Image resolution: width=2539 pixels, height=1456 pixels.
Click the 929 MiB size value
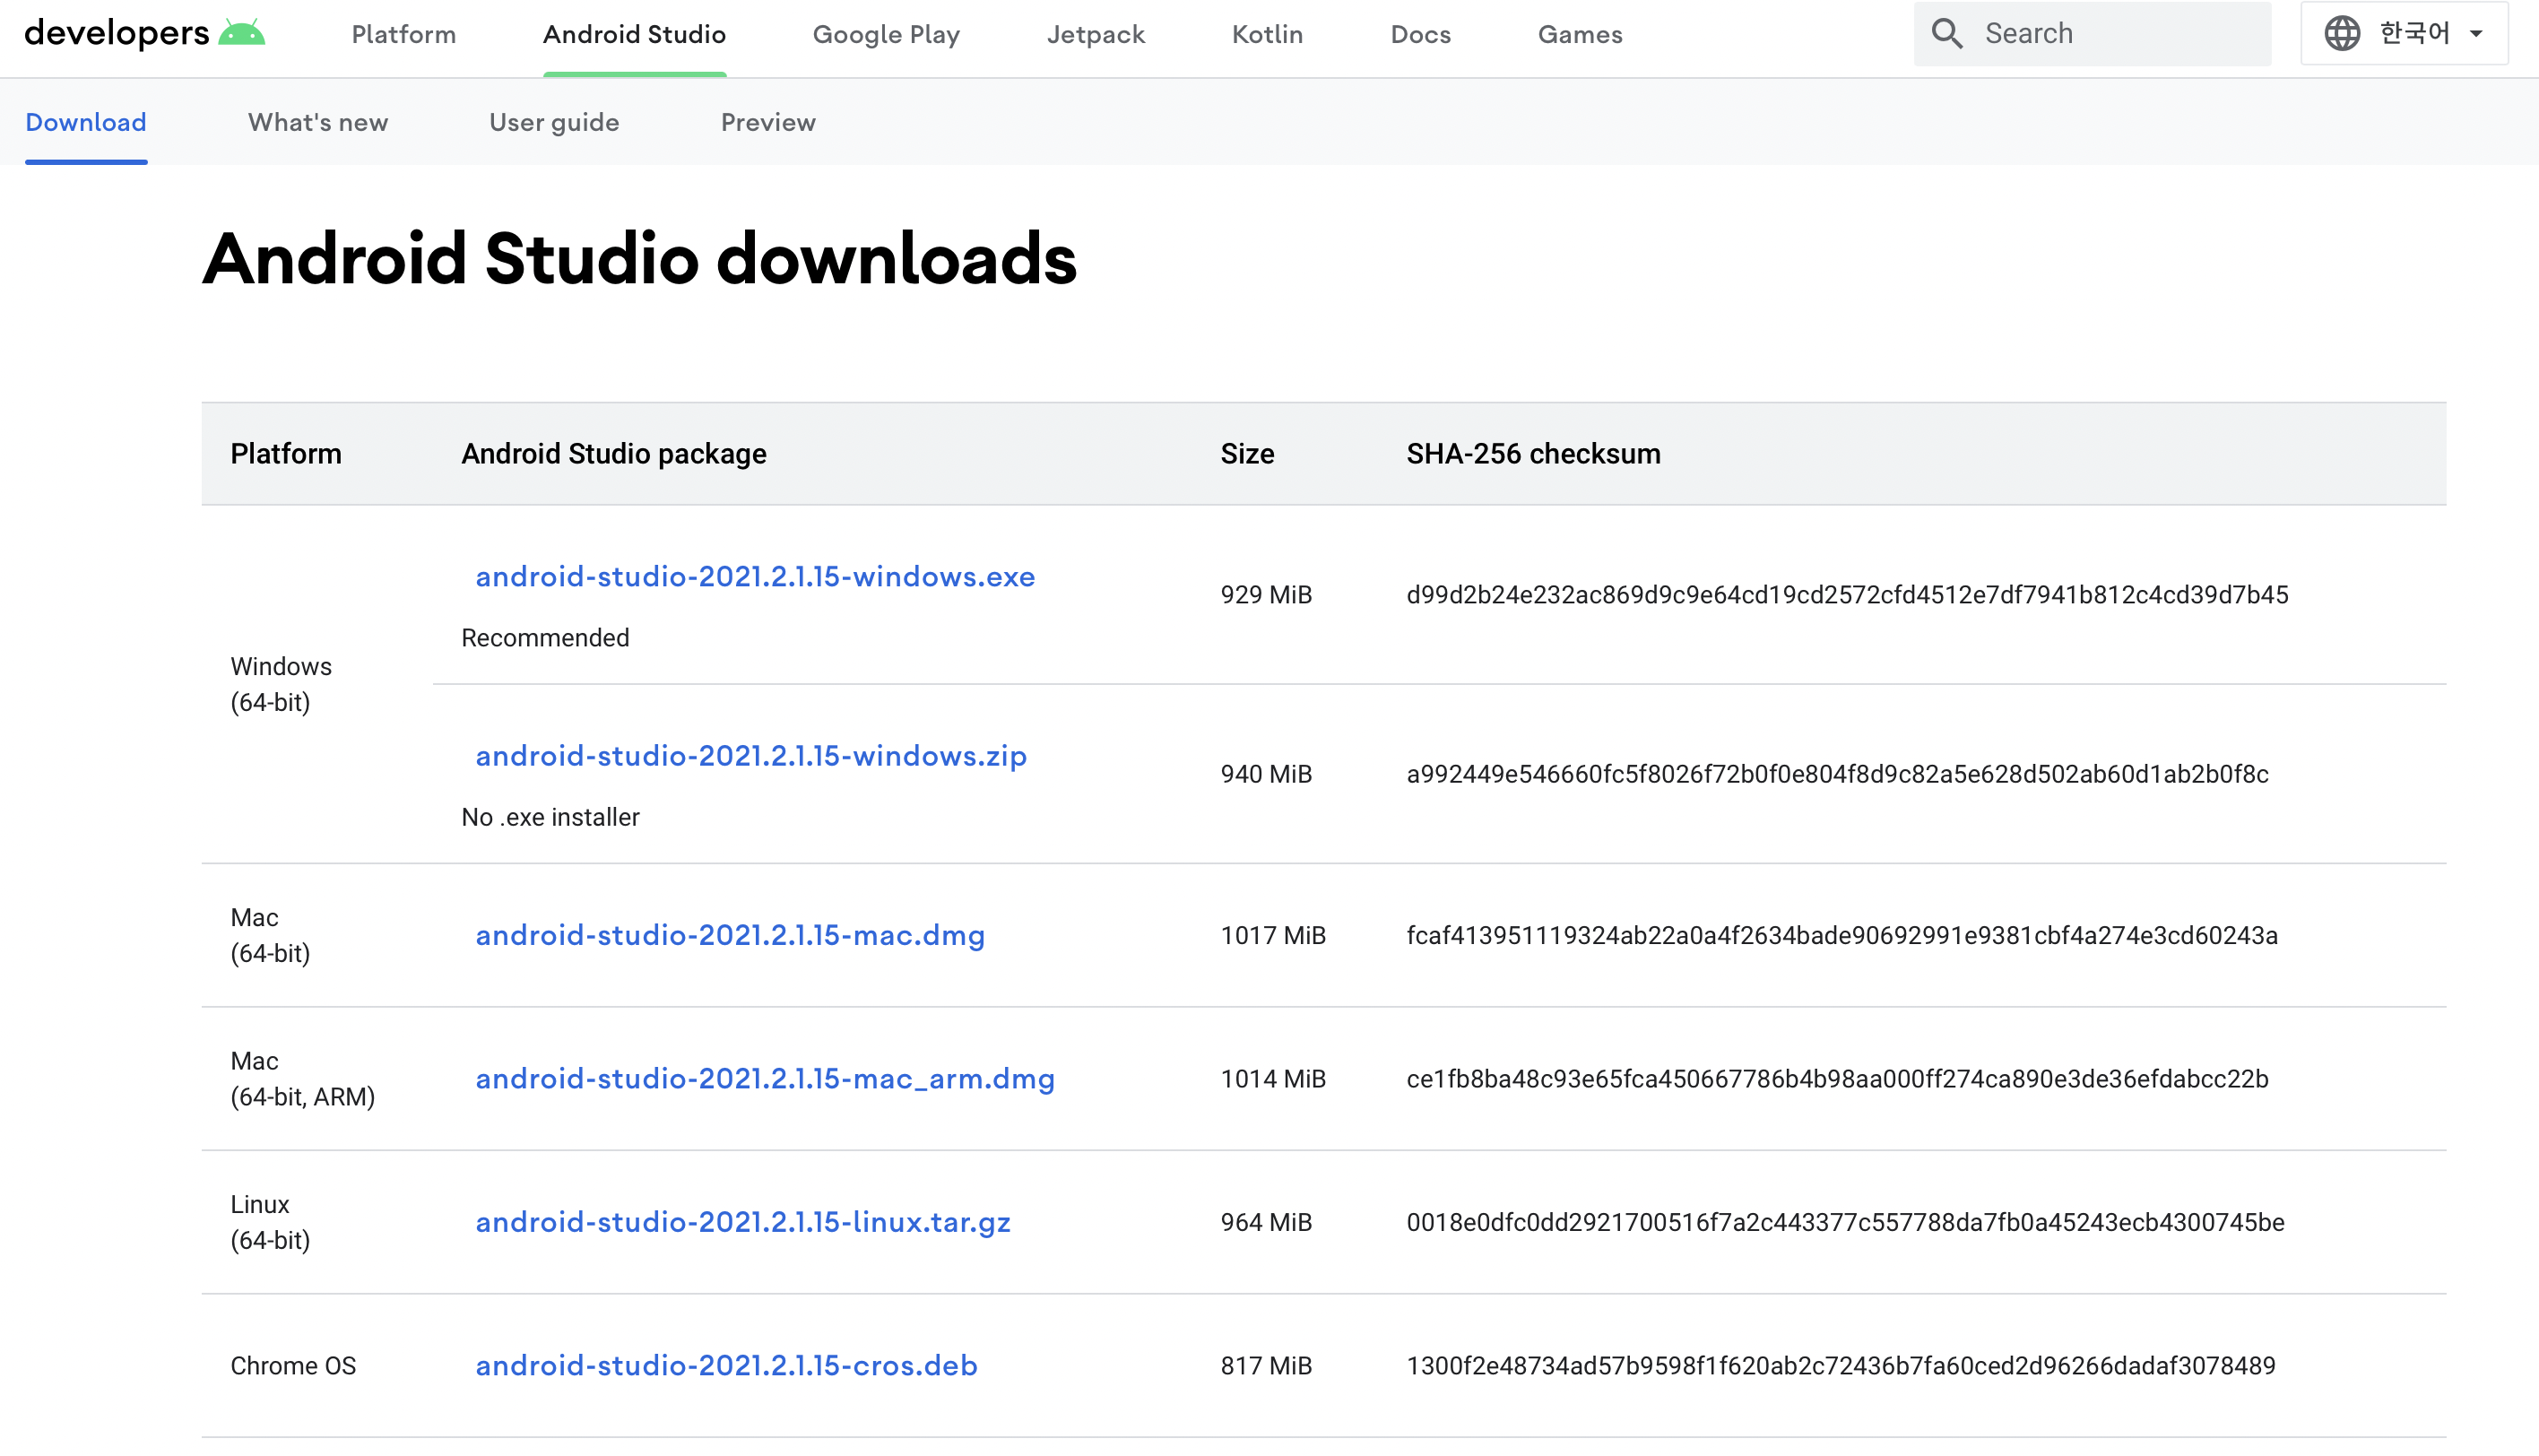click(1266, 595)
